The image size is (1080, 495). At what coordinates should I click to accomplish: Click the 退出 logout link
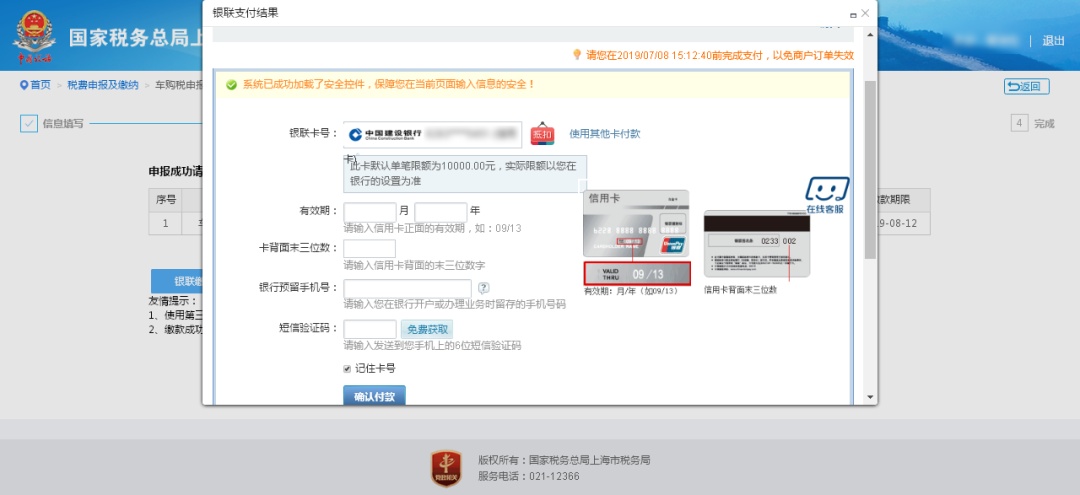pos(1053,41)
